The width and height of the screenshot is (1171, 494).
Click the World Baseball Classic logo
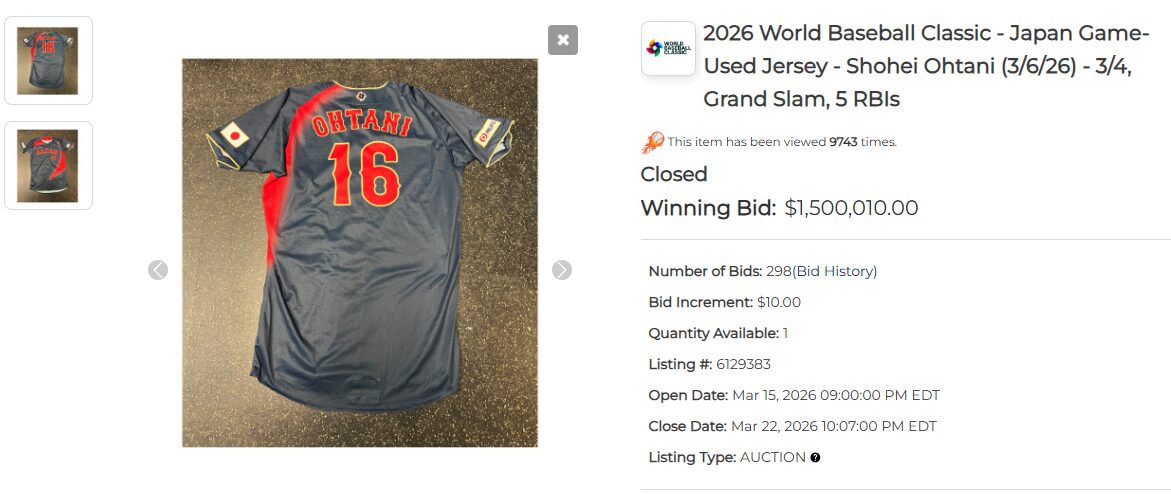[x=668, y=48]
